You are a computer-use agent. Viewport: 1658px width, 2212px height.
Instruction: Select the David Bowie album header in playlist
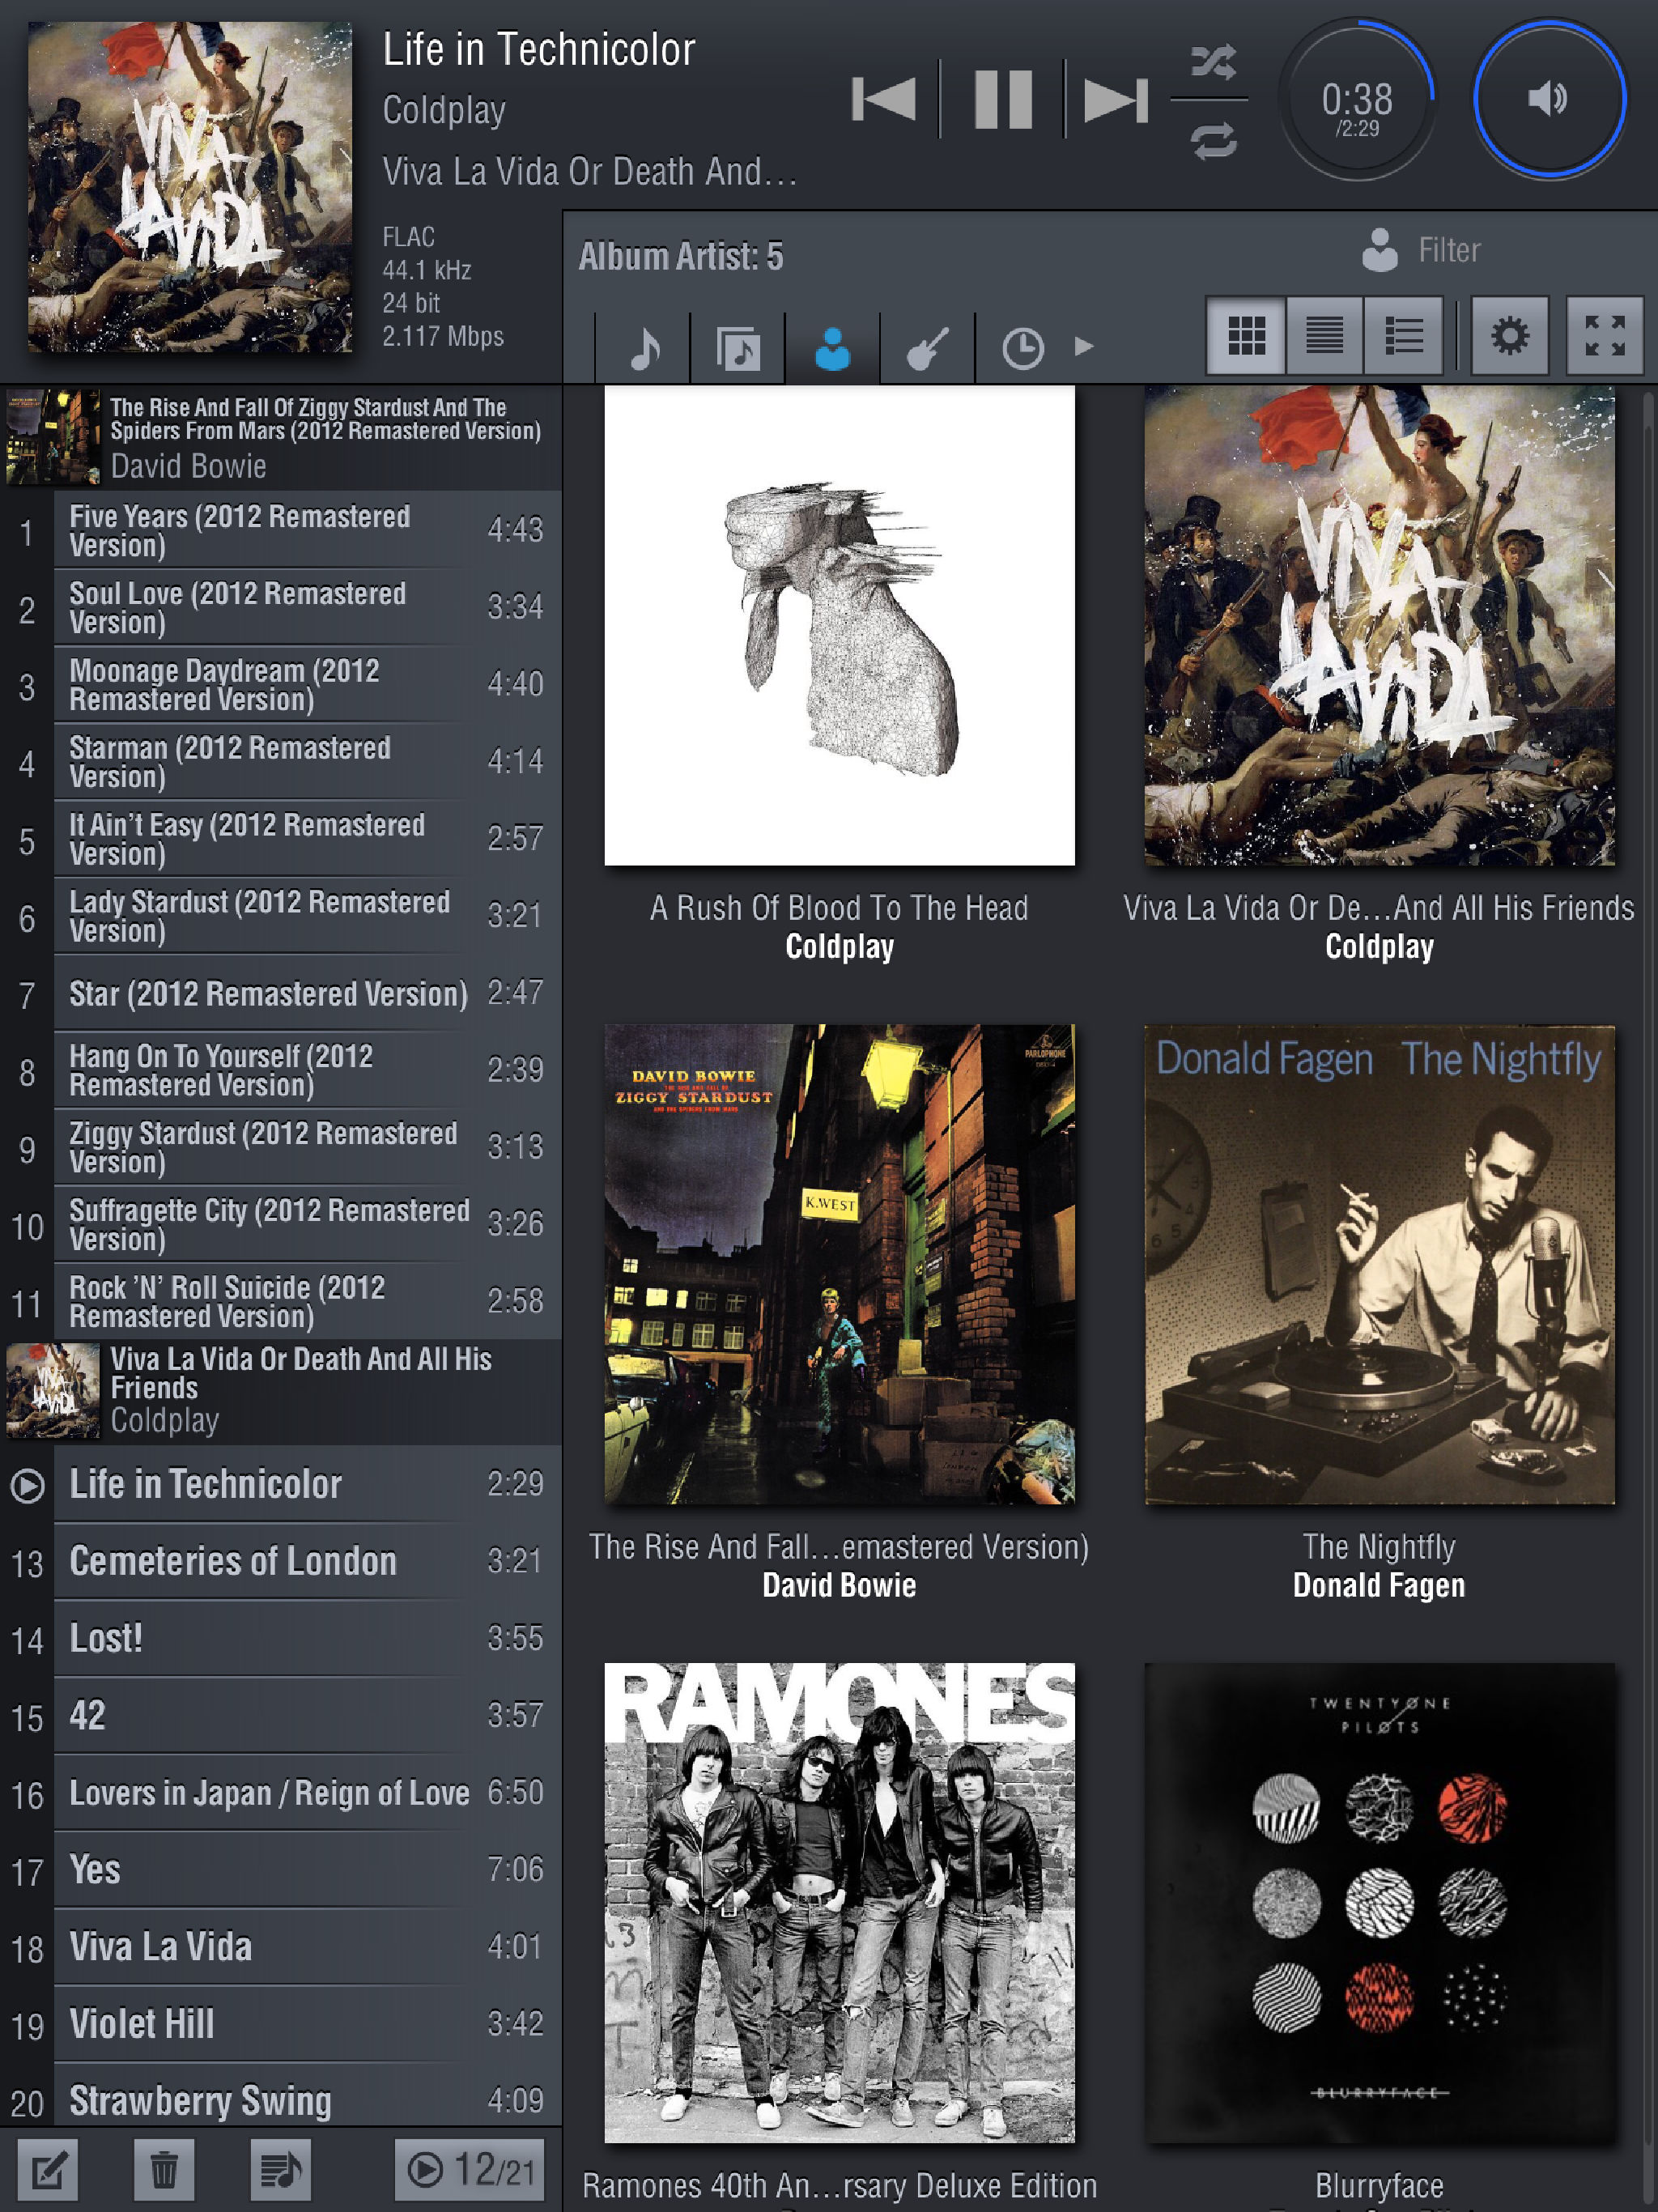click(280, 437)
